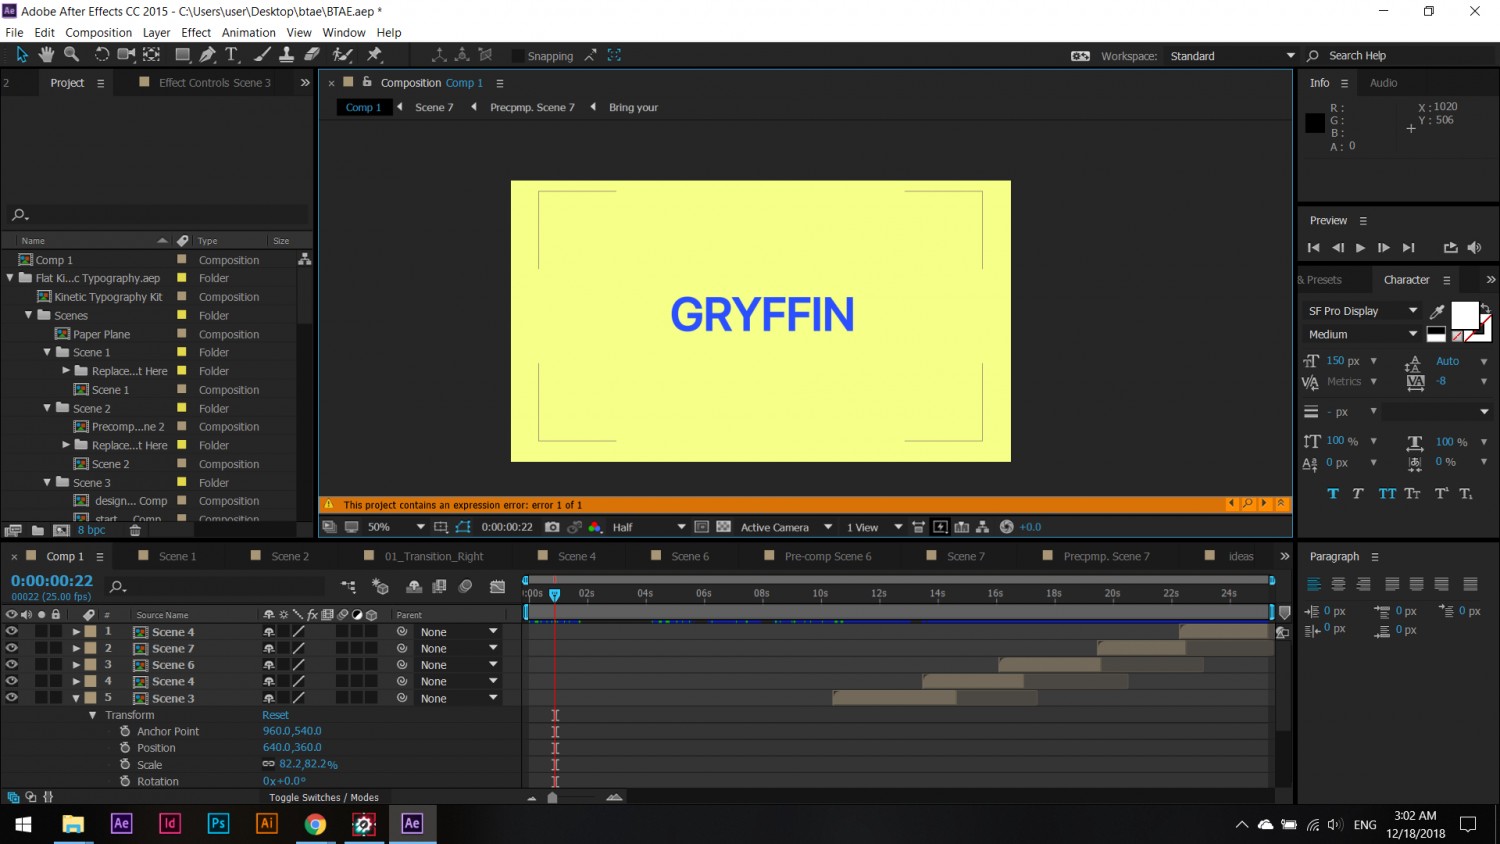Play the preview
Screen dimensions: 1500x844
pyautogui.click(x=1360, y=248)
